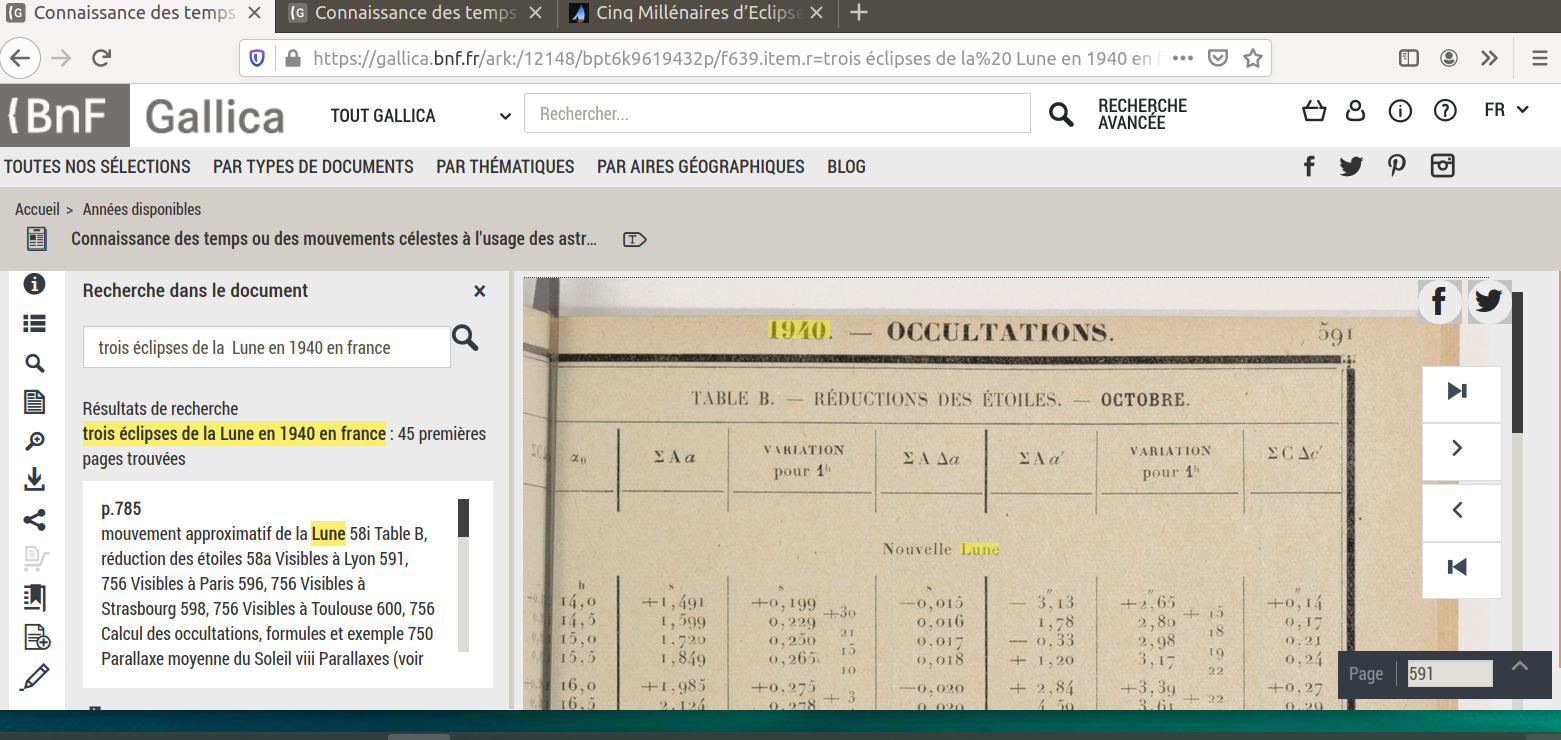This screenshot has width=1561, height=740.
Task: Share page on Facebook overlay icon
Action: point(1440,301)
